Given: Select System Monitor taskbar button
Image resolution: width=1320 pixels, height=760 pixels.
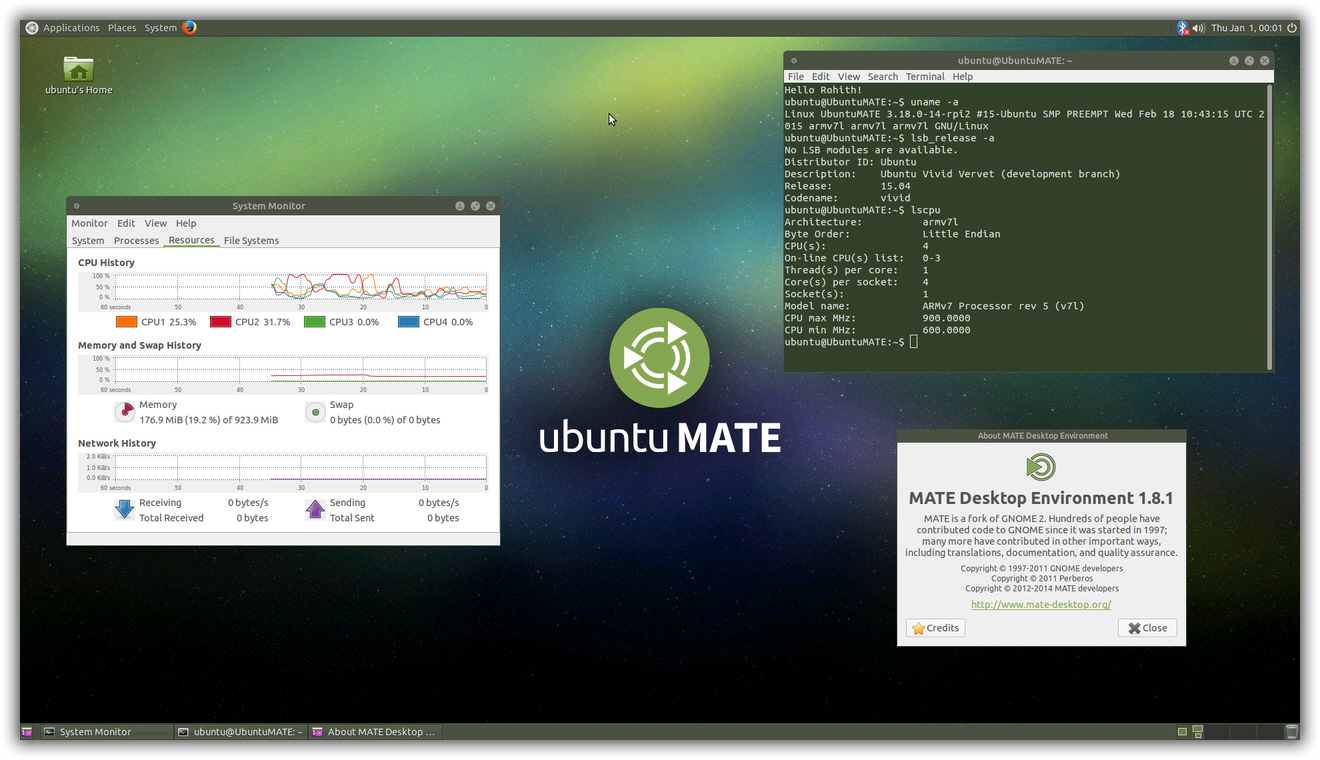Looking at the screenshot, I should 106,732.
